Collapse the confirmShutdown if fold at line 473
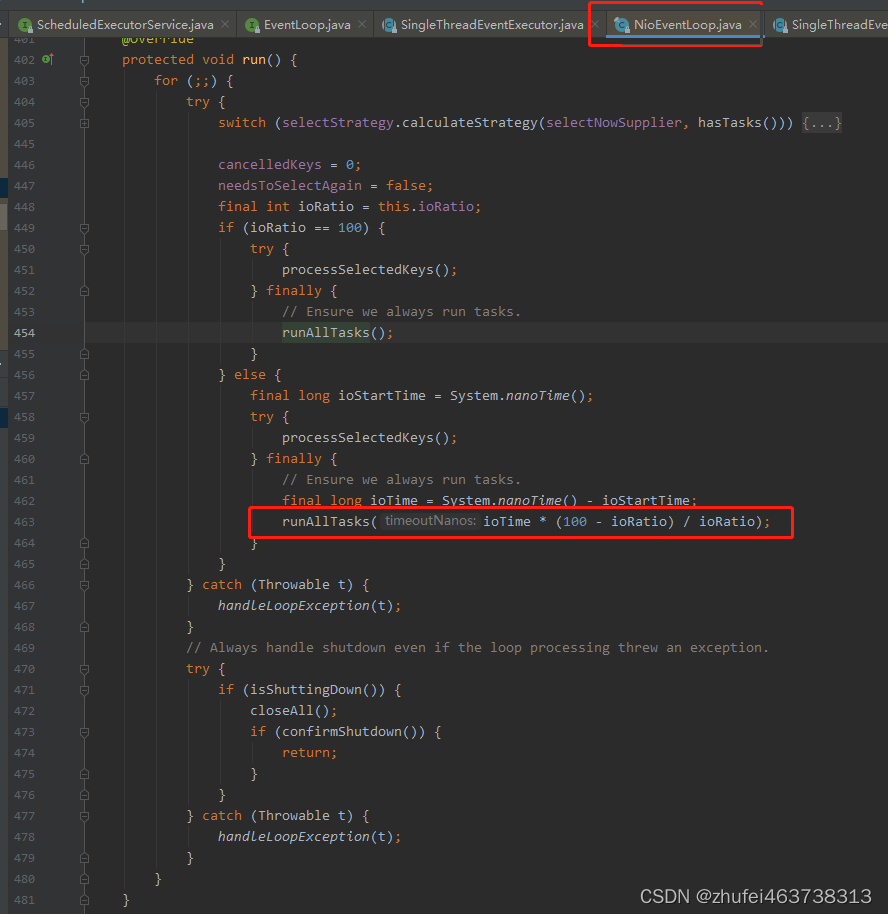 [85, 732]
